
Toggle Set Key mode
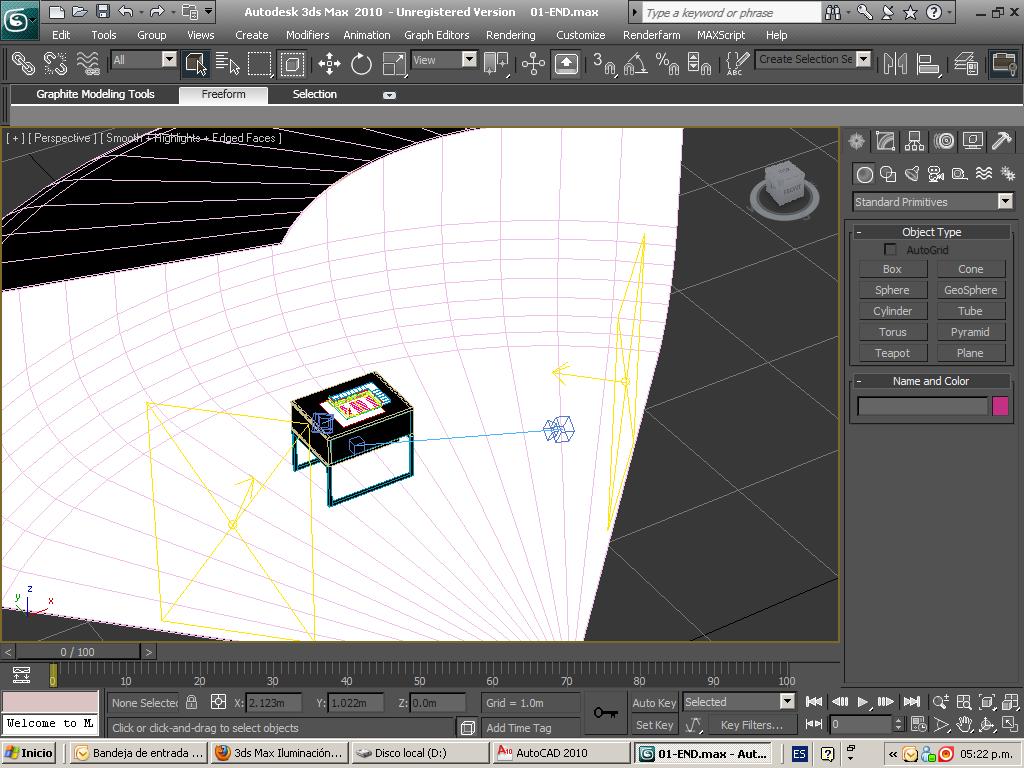(x=654, y=725)
